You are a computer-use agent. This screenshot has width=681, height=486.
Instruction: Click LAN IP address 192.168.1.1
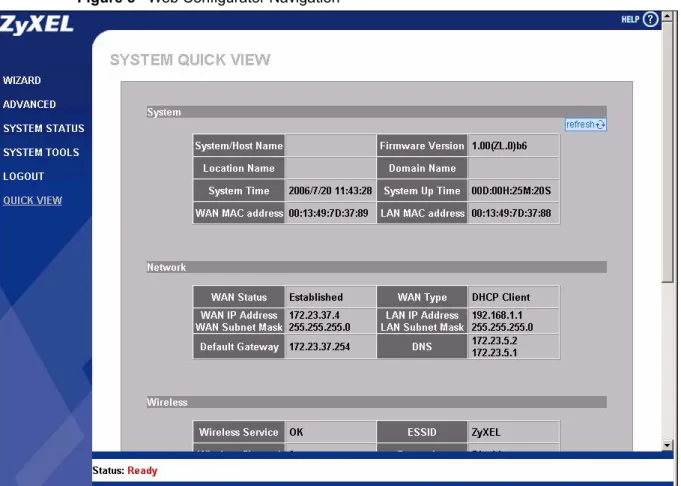click(x=497, y=315)
